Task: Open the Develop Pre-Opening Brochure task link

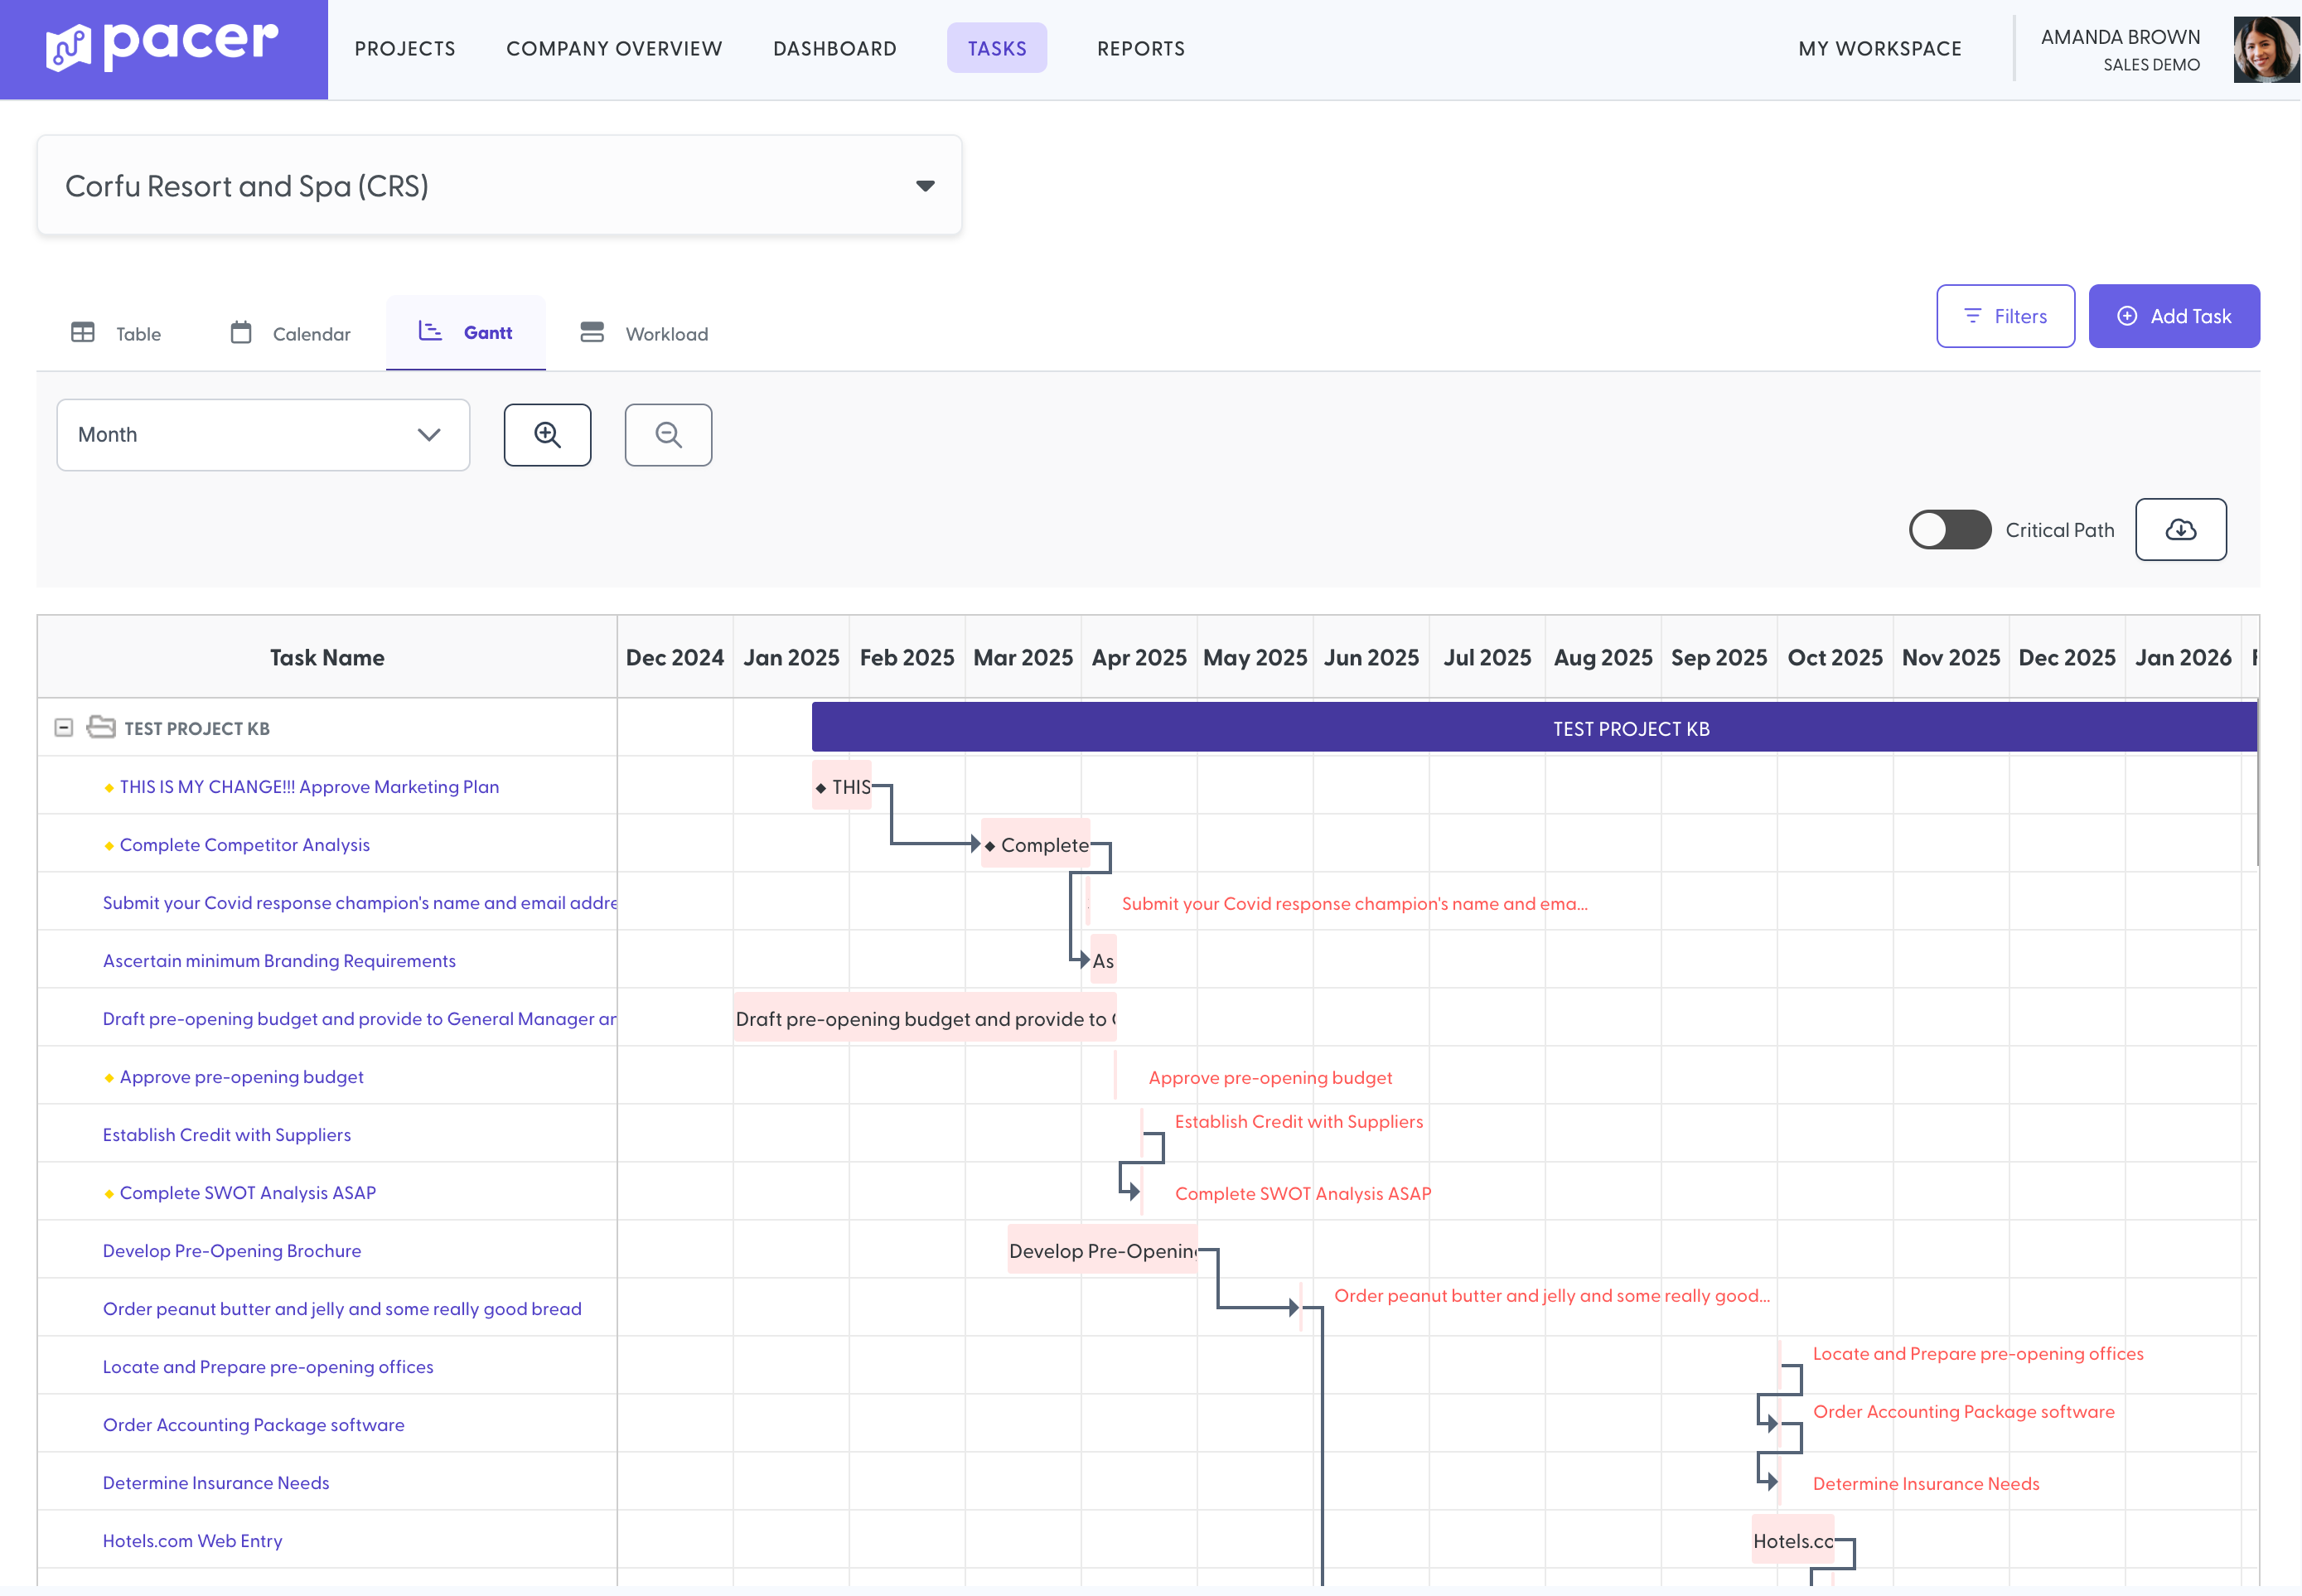Action: pyautogui.click(x=231, y=1250)
